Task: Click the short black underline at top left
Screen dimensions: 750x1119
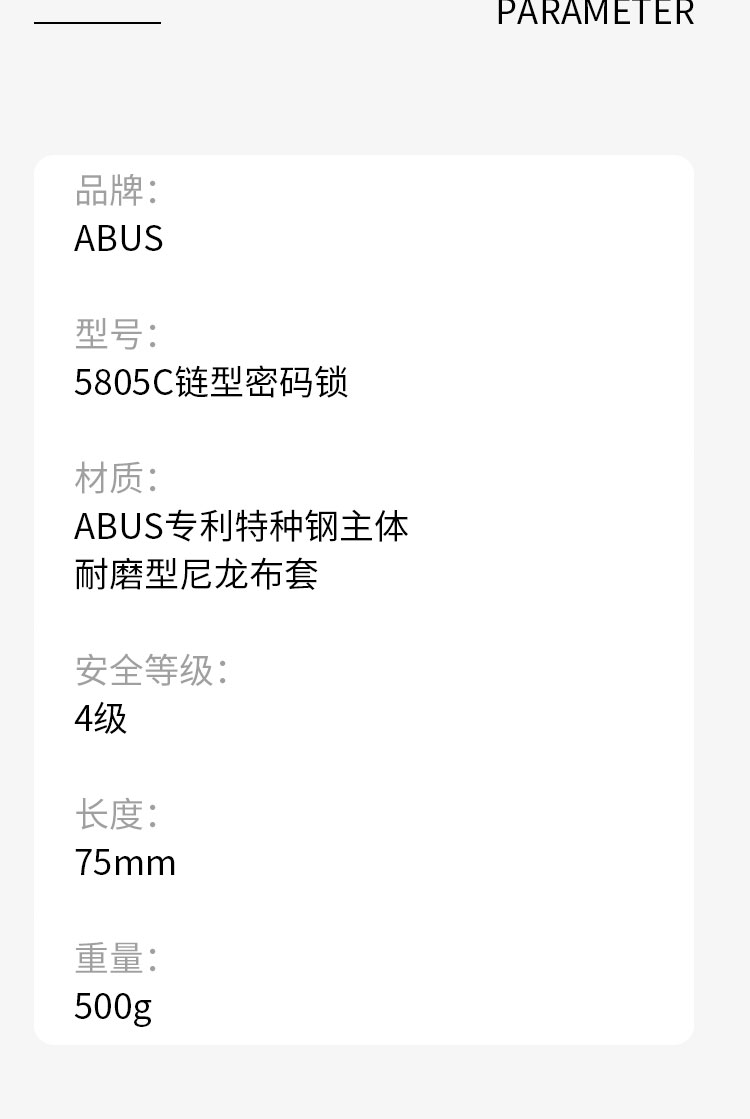Action: (x=97, y=22)
